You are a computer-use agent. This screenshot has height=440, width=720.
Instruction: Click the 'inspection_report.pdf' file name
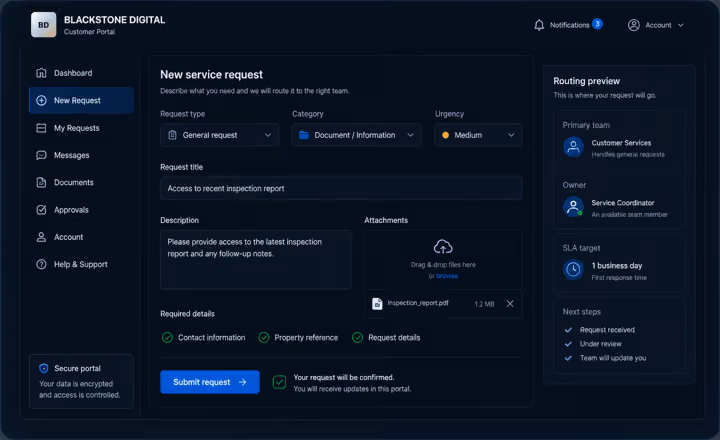418,303
